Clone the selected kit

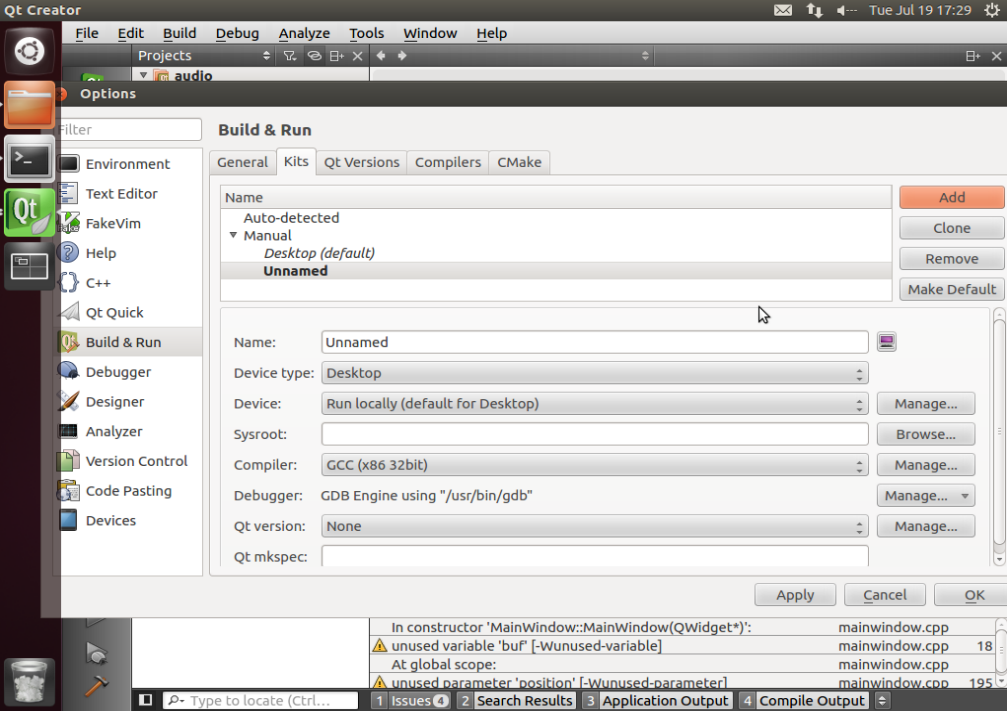click(951, 228)
